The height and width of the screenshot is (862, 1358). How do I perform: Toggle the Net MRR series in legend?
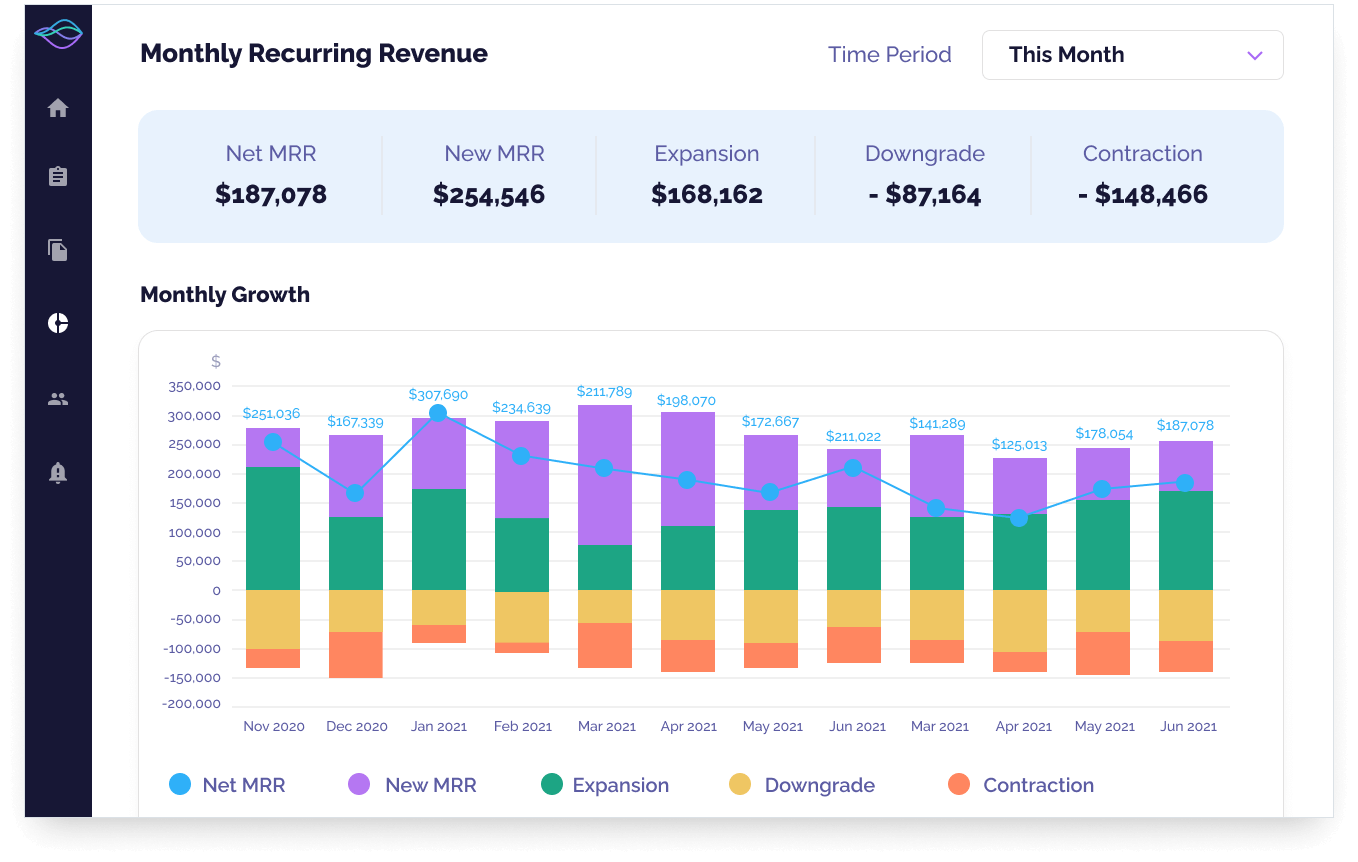227,785
